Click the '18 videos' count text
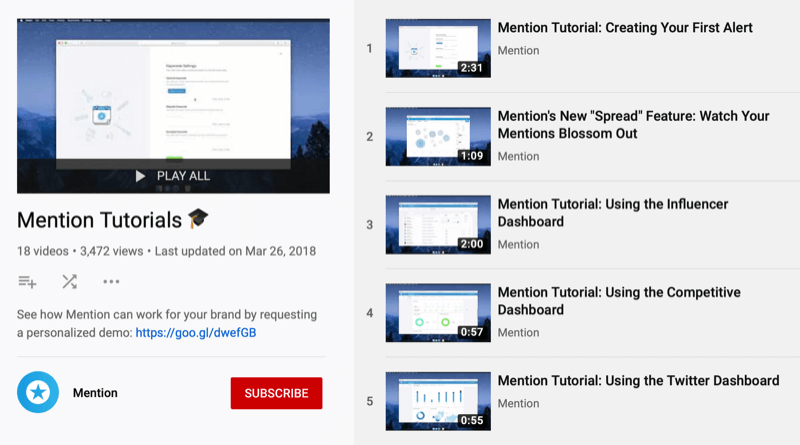This screenshot has width=800, height=445. (43, 251)
